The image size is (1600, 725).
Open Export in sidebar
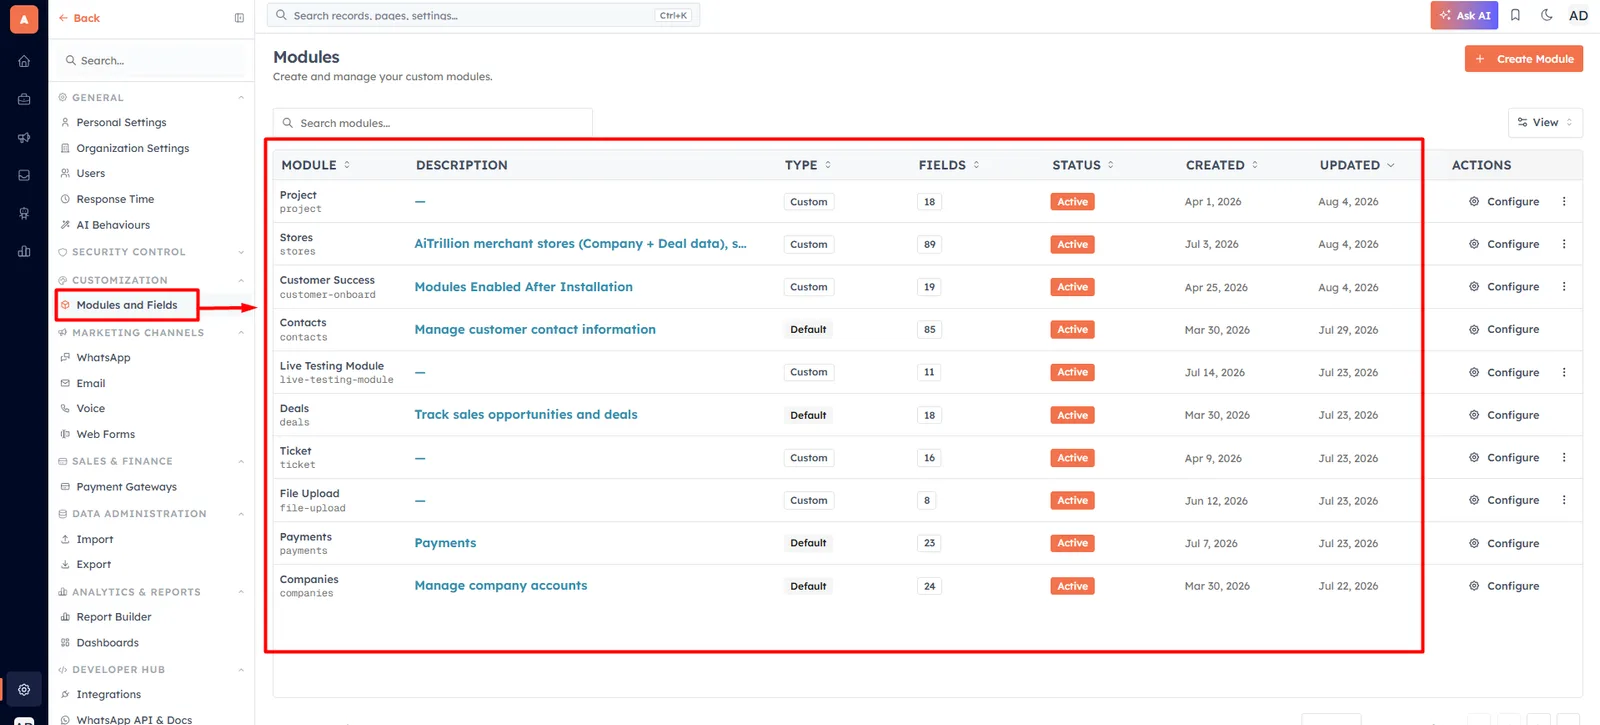(93, 564)
